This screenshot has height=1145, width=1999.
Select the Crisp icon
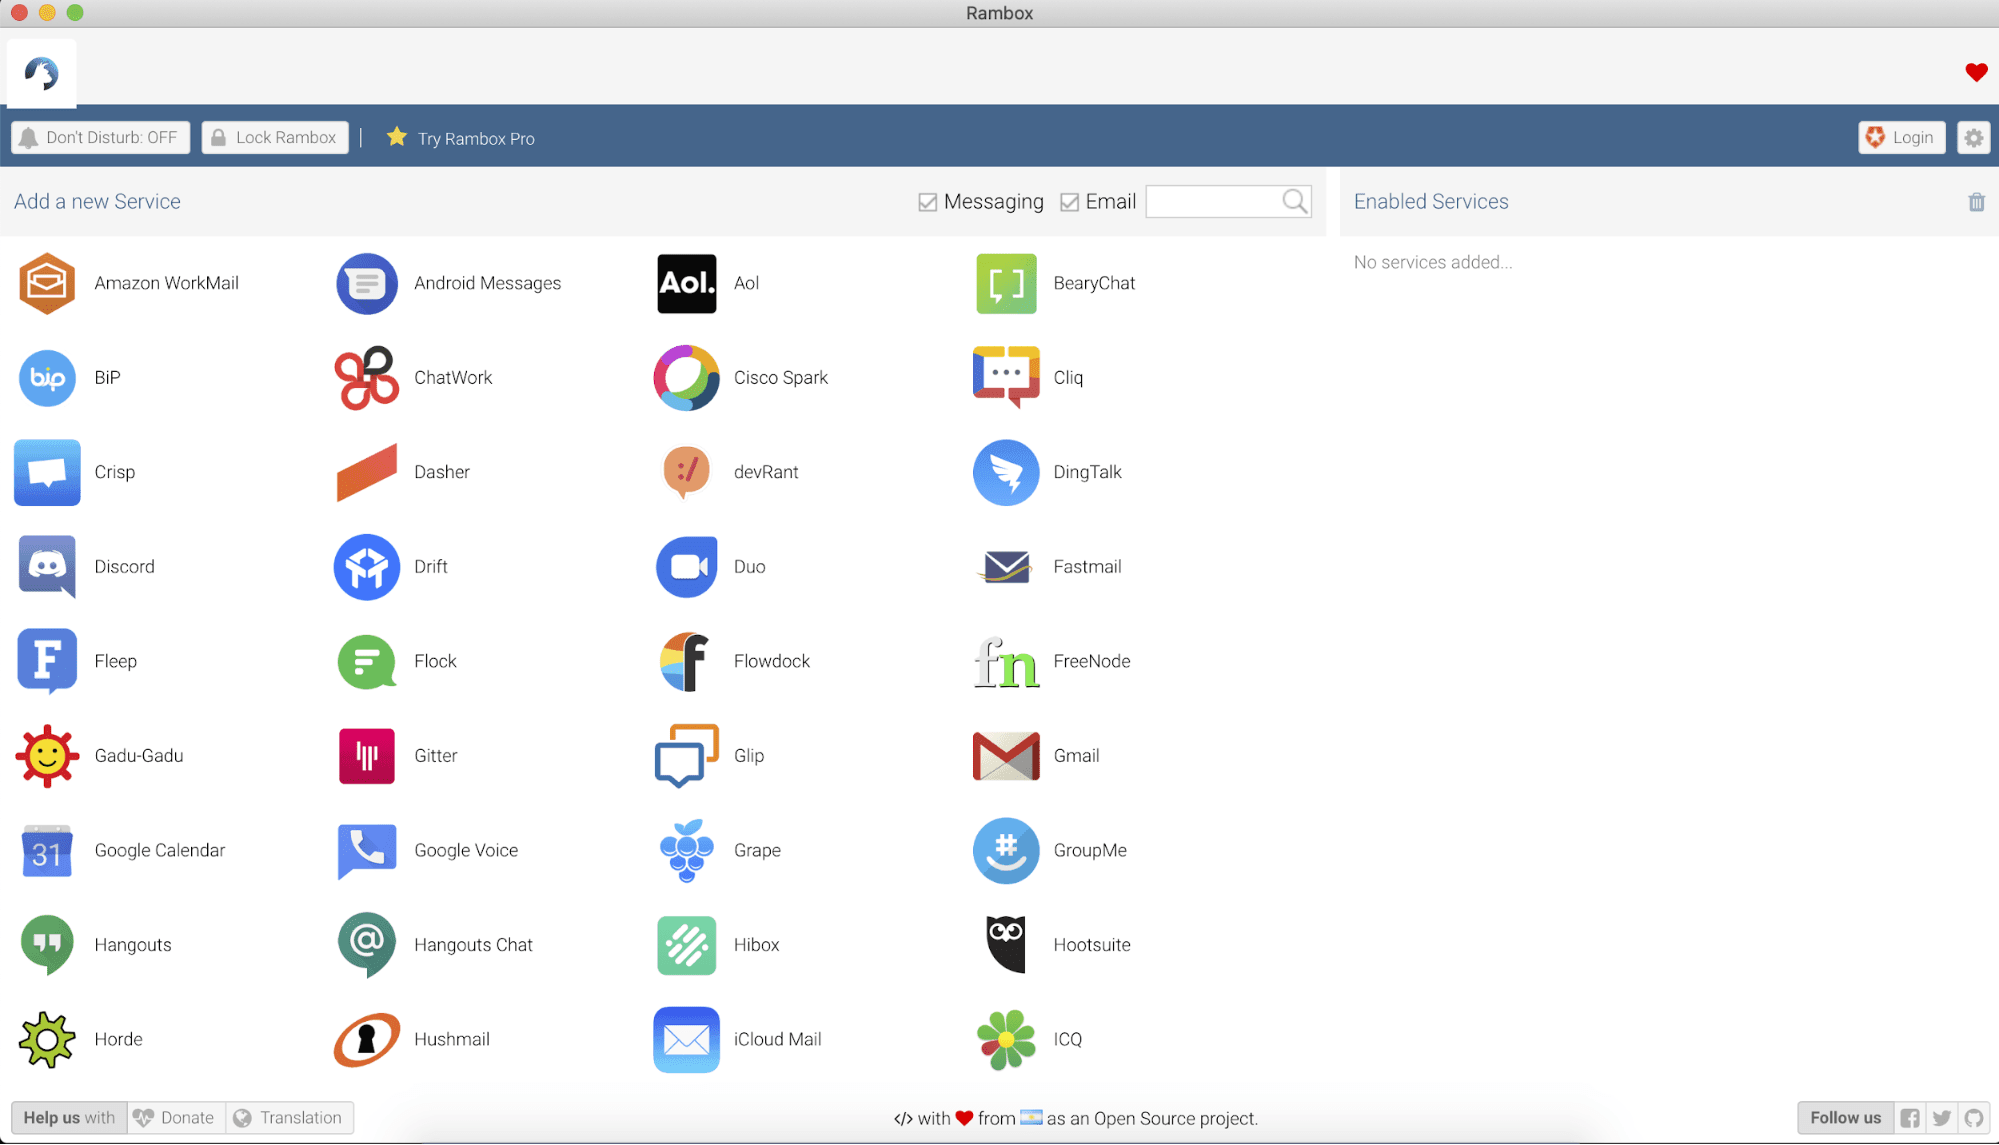tap(47, 473)
